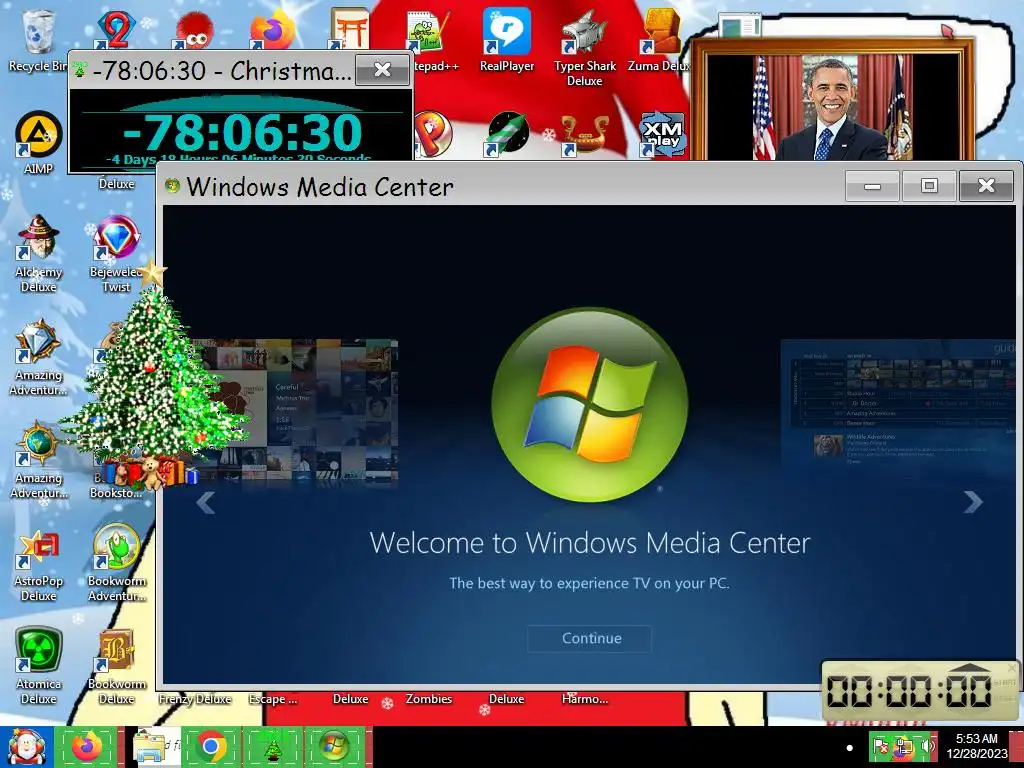Screen dimensions: 1024x768
Task: Maximize the Windows Media Center window
Action: coord(929,186)
